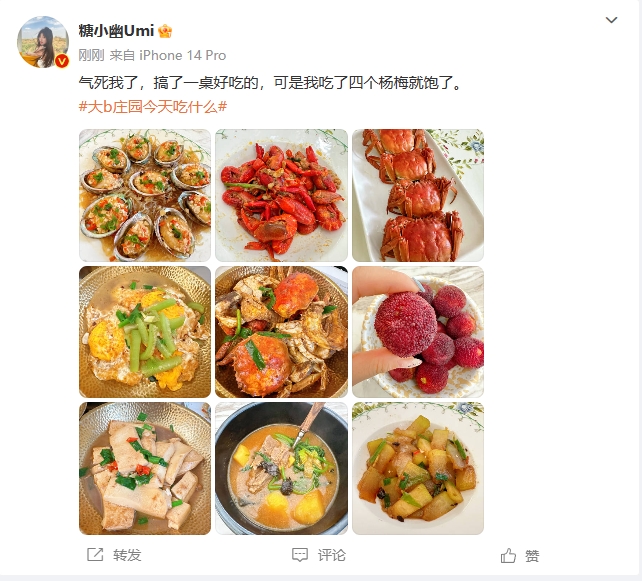Viewport: 642px width, 581px height.
Task: Open the soup in black pot photo
Action: pyautogui.click(x=281, y=468)
